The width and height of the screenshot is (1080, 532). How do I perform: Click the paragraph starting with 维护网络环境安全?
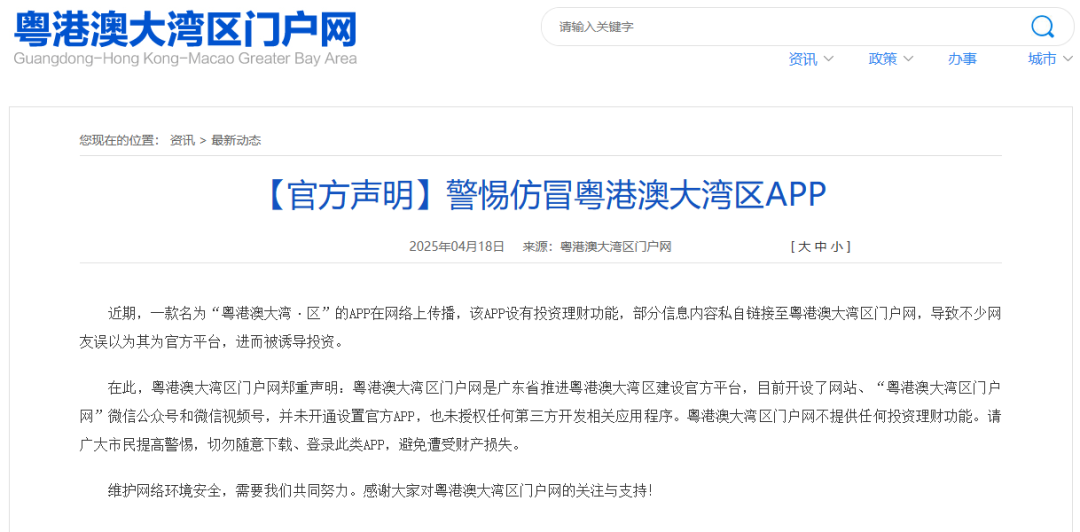click(380, 490)
